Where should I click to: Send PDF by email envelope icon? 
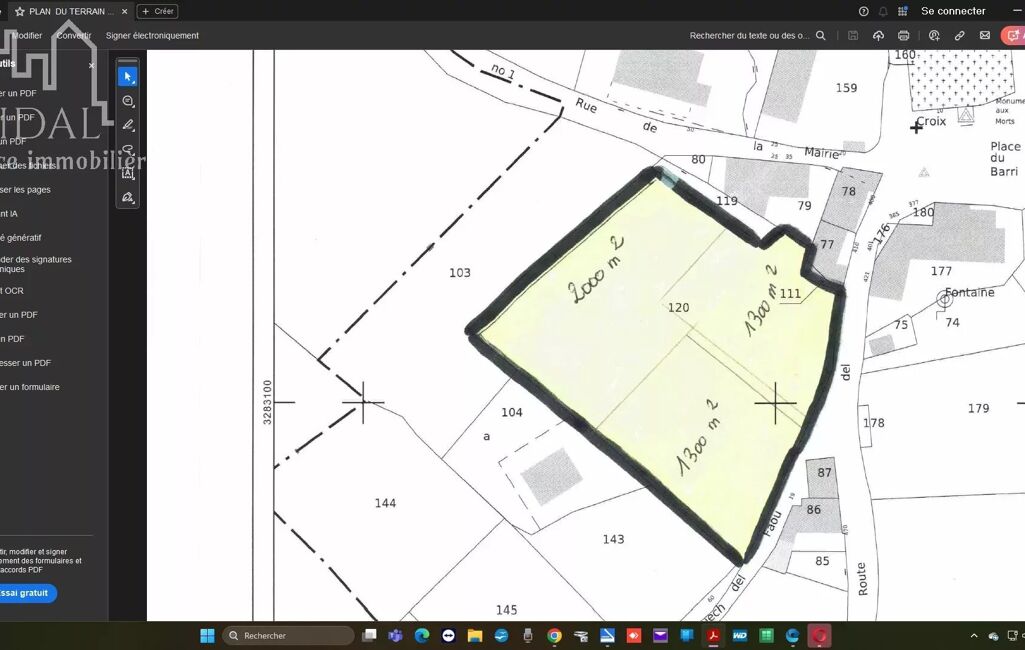click(x=985, y=36)
